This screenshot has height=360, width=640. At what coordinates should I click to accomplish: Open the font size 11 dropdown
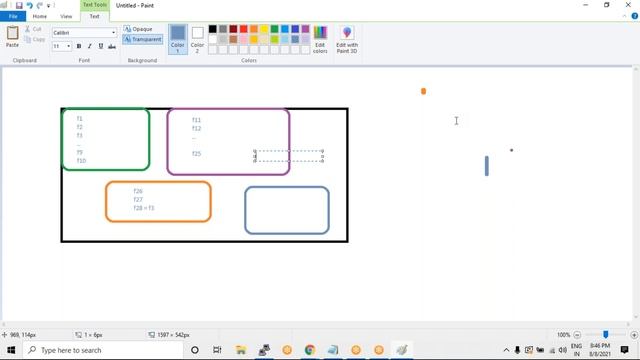tap(68, 46)
